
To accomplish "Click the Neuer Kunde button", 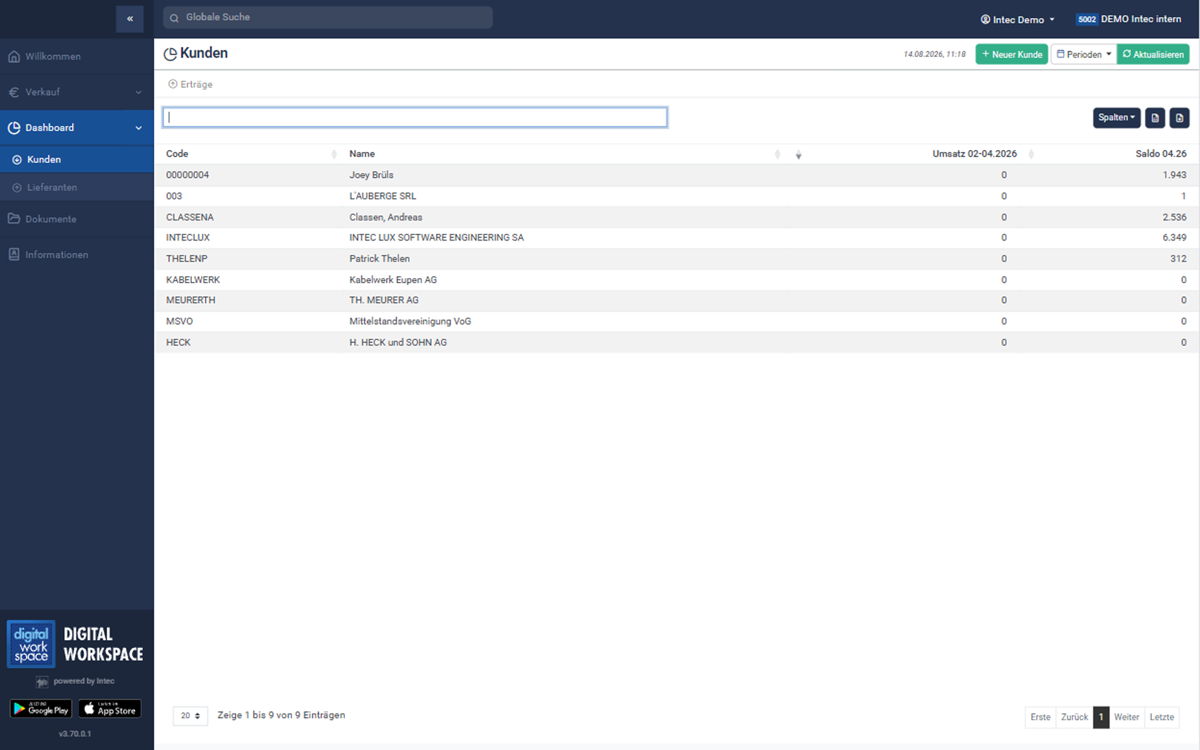I will tap(1012, 54).
